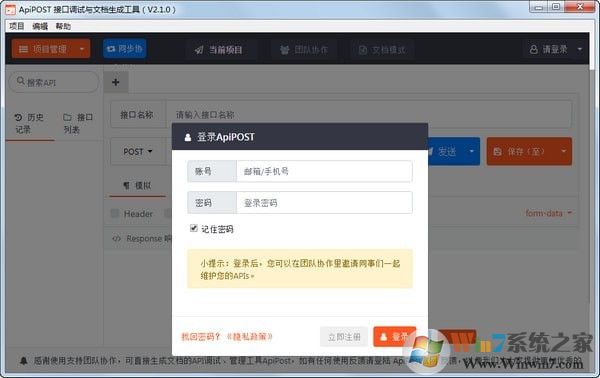600x378 pixels.
Task: Click the 文档模式 icon
Action: 363,50
